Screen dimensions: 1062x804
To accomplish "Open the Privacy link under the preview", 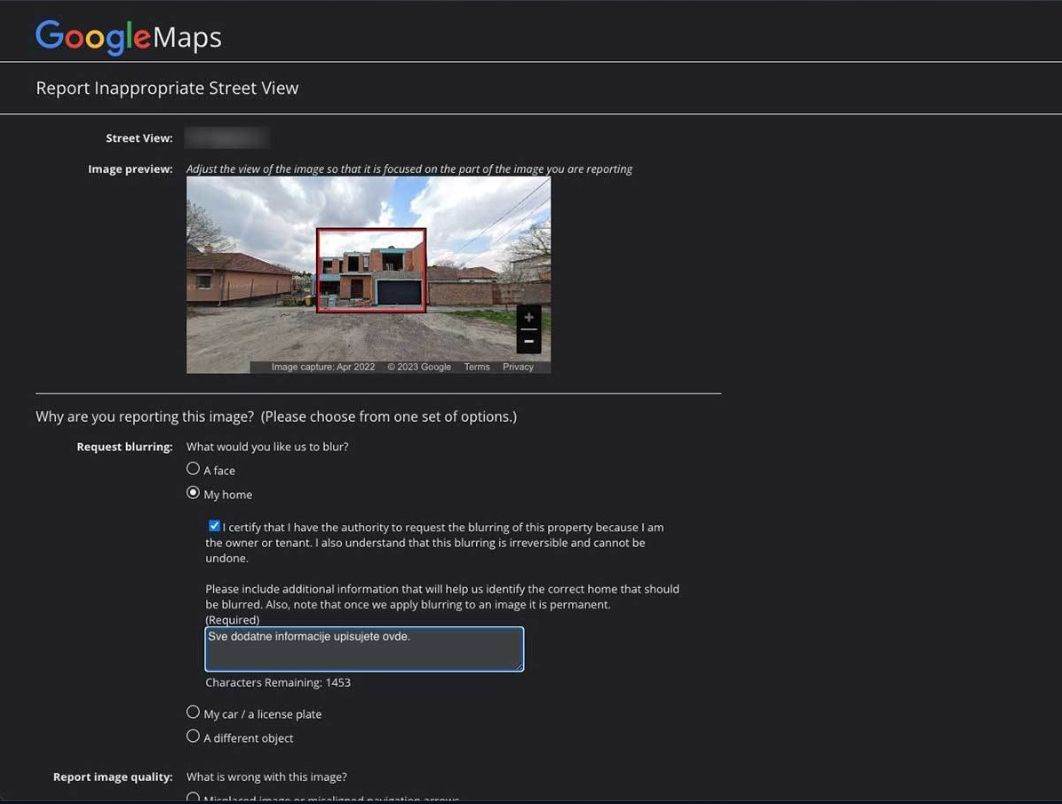I will coord(518,366).
